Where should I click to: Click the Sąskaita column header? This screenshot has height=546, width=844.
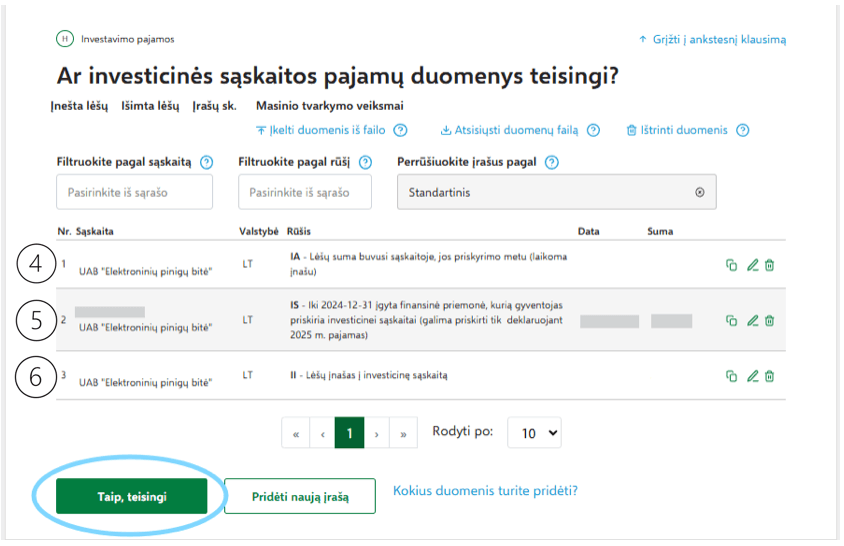95,232
